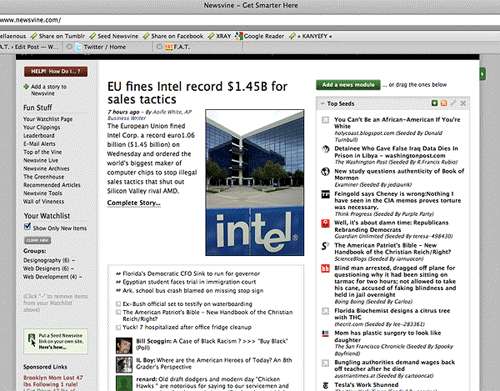Click the TP icon beside Feingold story

coord(325,194)
